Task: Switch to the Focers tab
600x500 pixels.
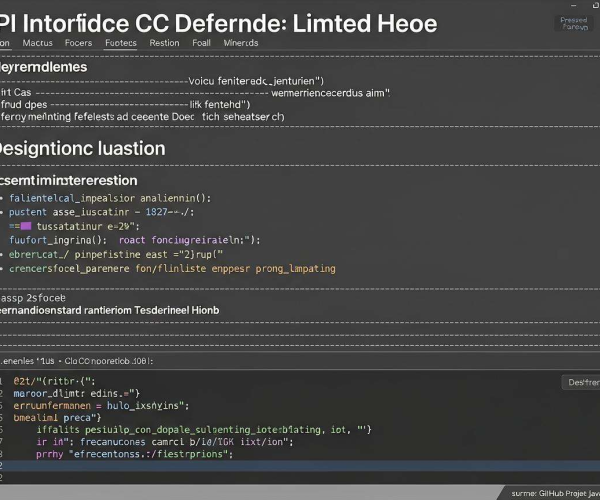Action: pos(78,43)
